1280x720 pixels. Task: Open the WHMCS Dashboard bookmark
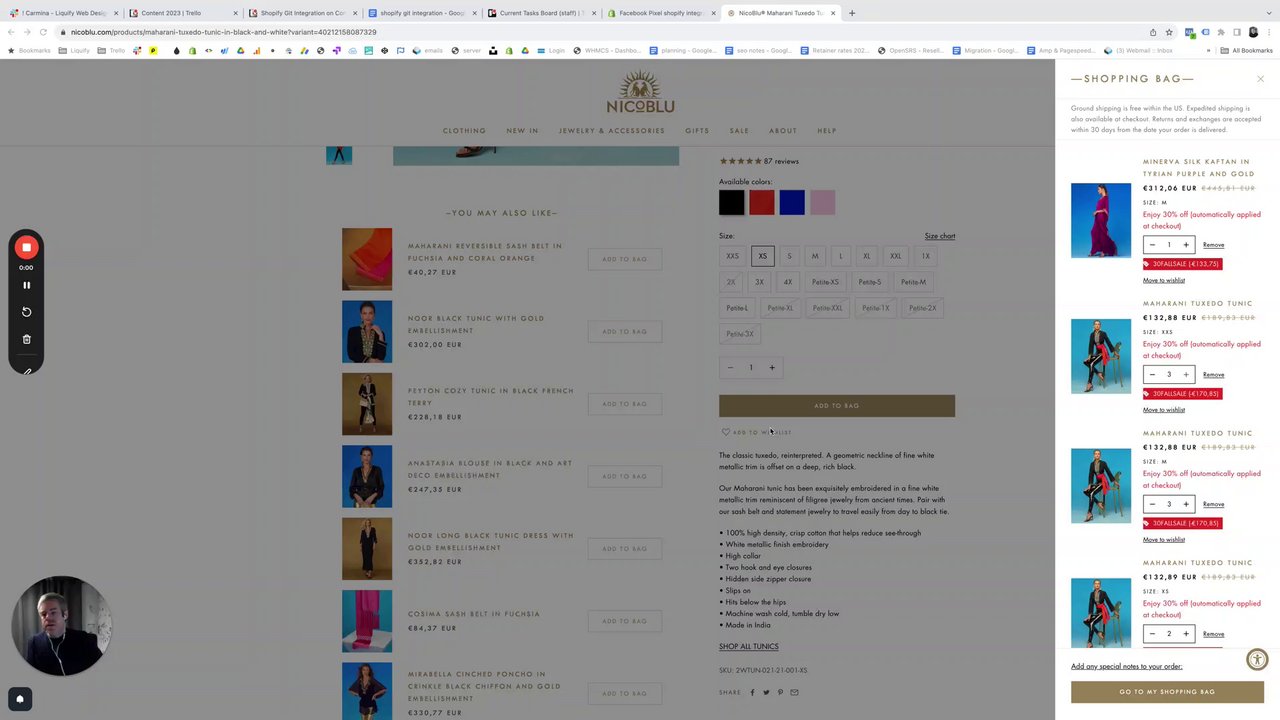(607, 50)
